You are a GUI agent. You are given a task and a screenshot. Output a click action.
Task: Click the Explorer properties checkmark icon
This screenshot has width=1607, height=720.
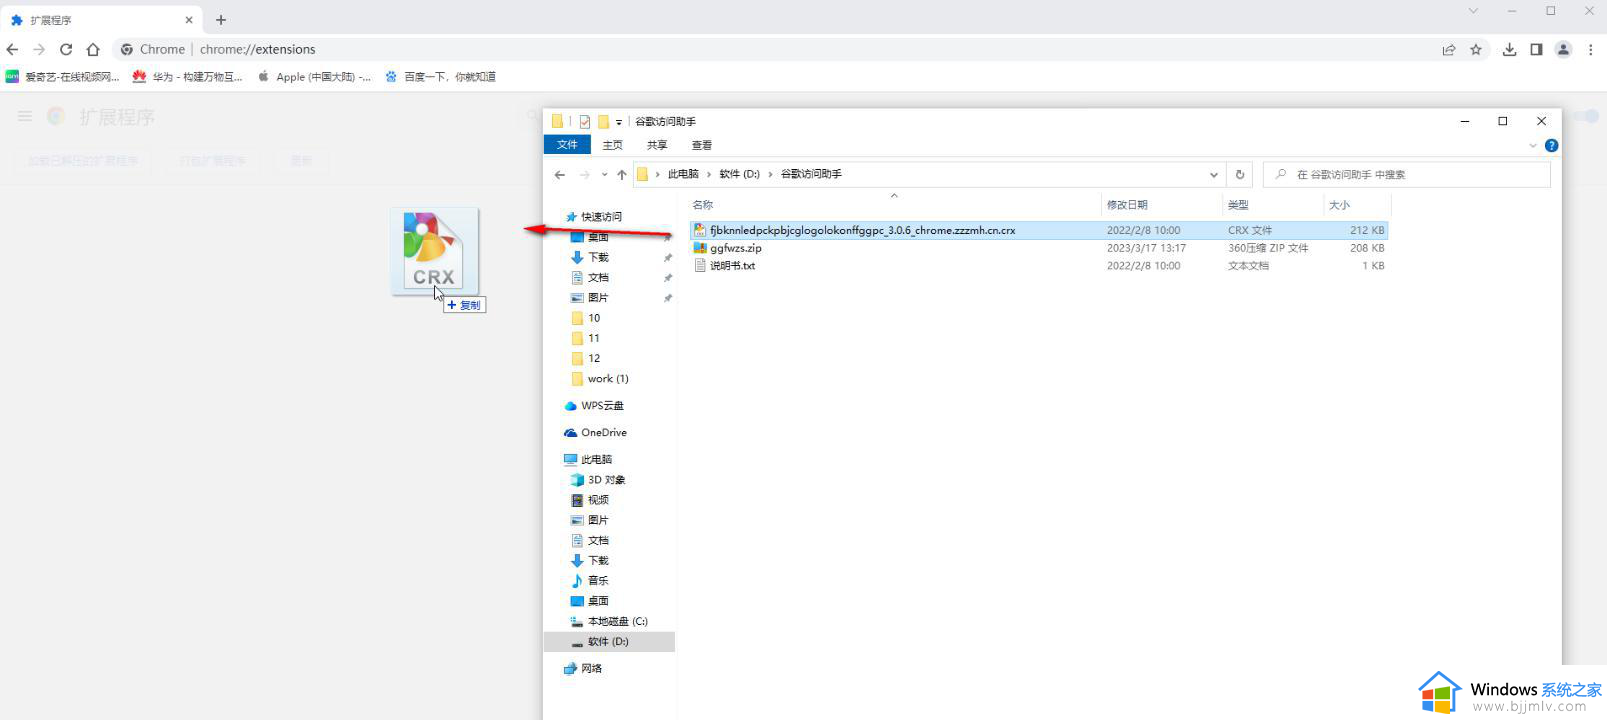(584, 122)
